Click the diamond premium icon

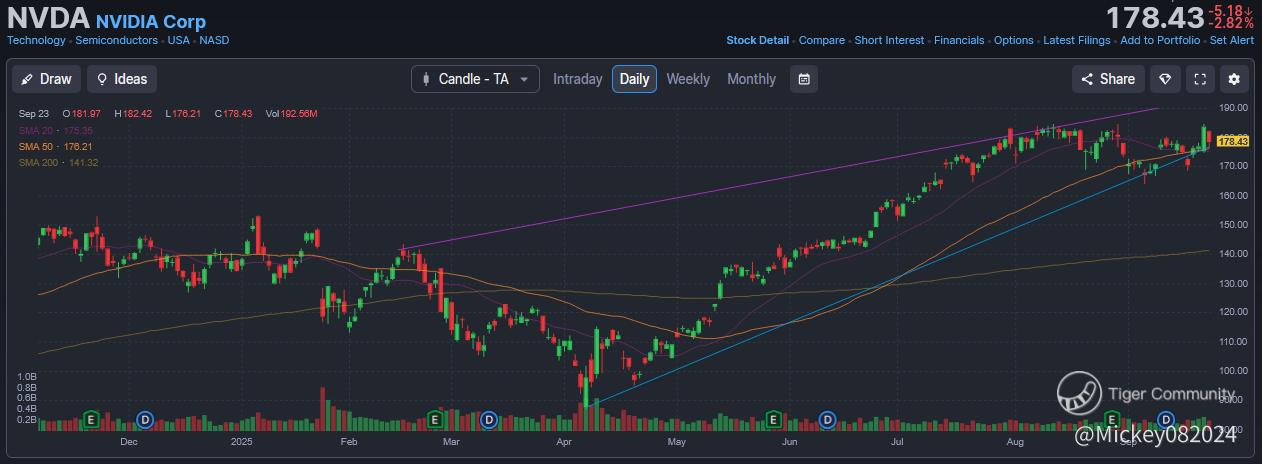tap(1165, 79)
